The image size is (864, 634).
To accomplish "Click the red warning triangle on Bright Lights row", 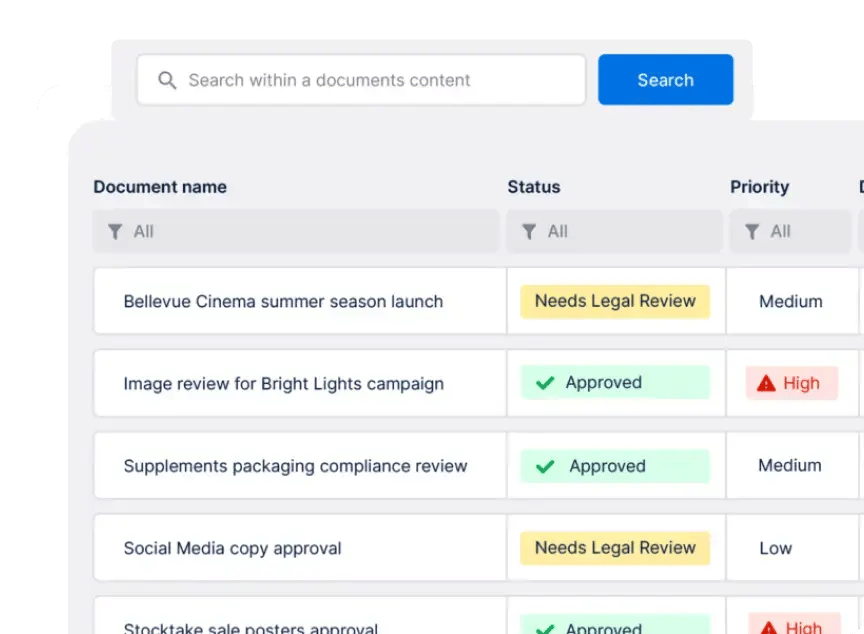I will tap(766, 383).
